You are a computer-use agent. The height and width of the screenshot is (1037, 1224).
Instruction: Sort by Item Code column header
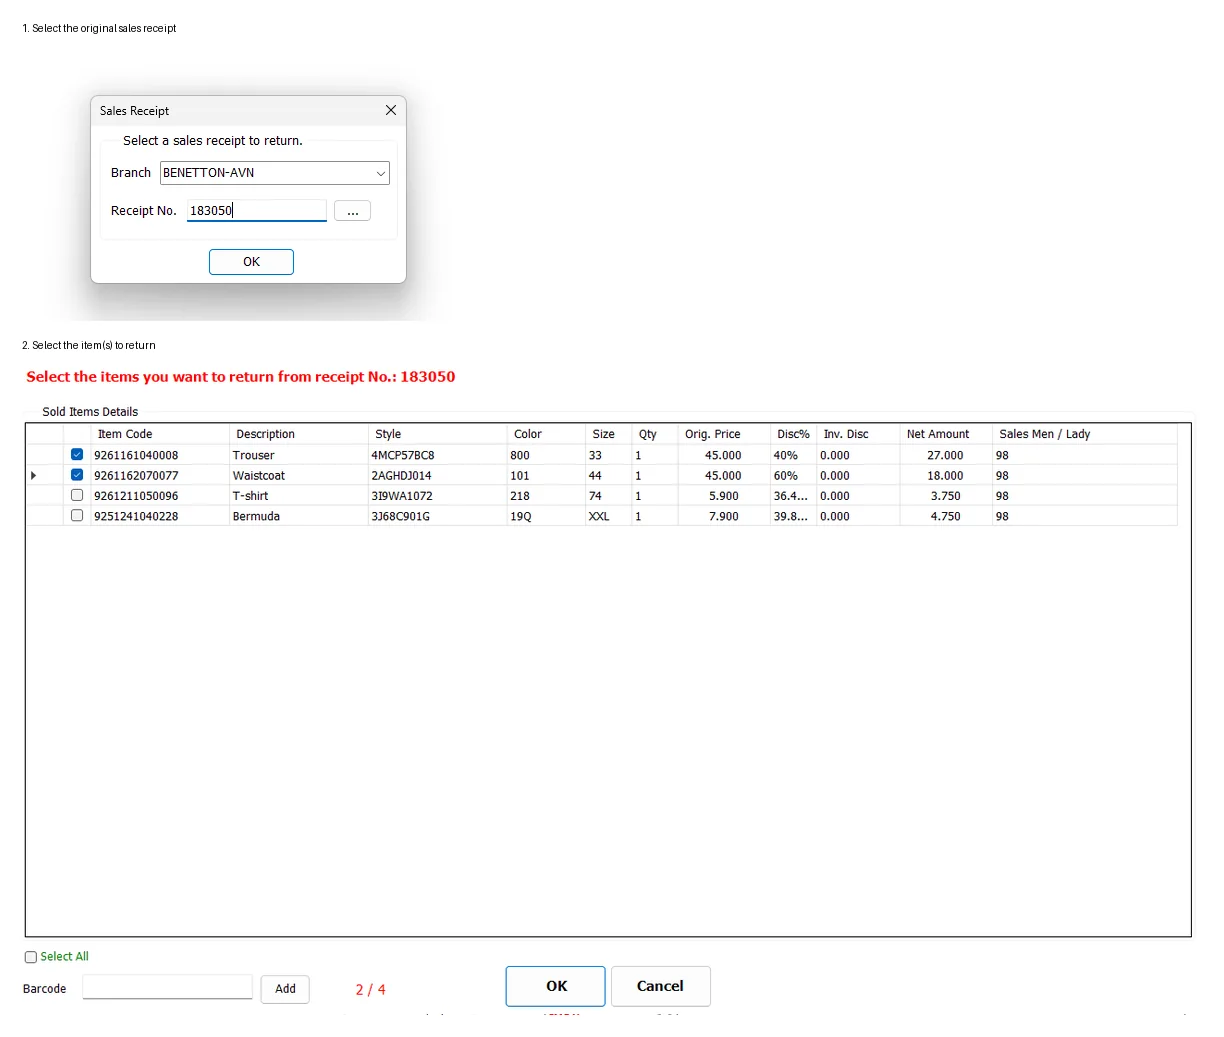coord(160,434)
